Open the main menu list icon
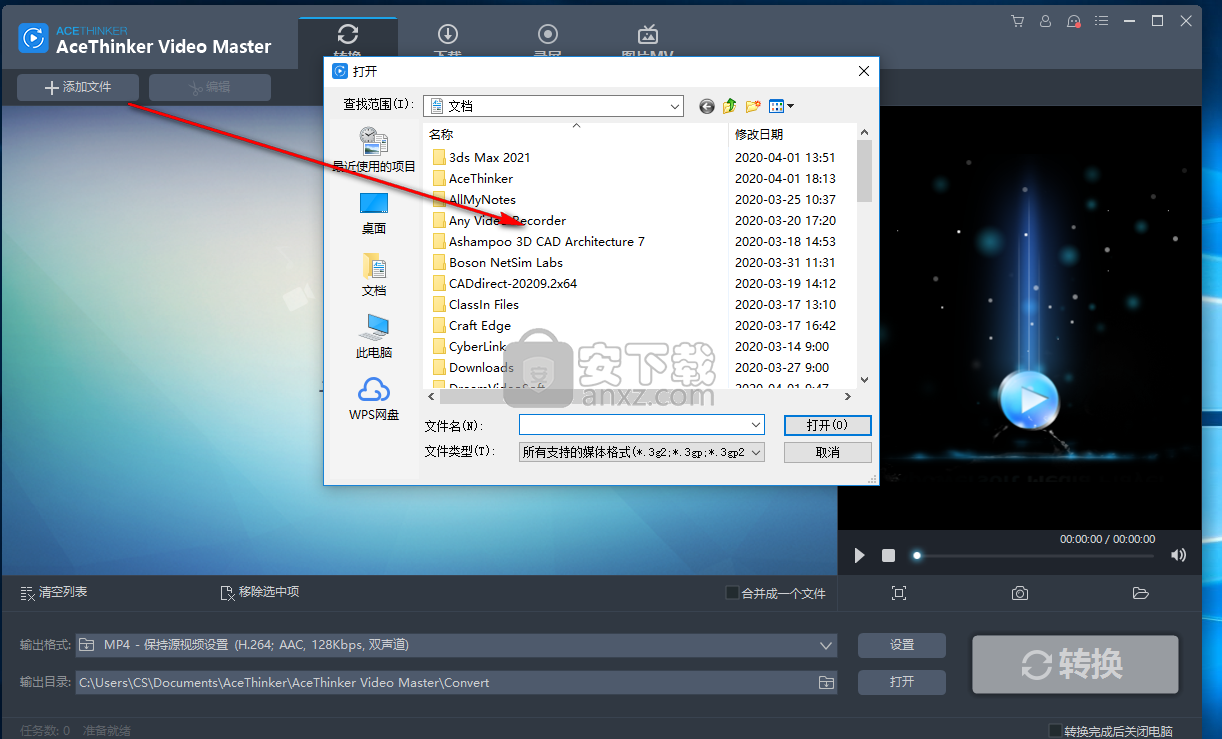The width and height of the screenshot is (1222, 739). coord(1102,20)
